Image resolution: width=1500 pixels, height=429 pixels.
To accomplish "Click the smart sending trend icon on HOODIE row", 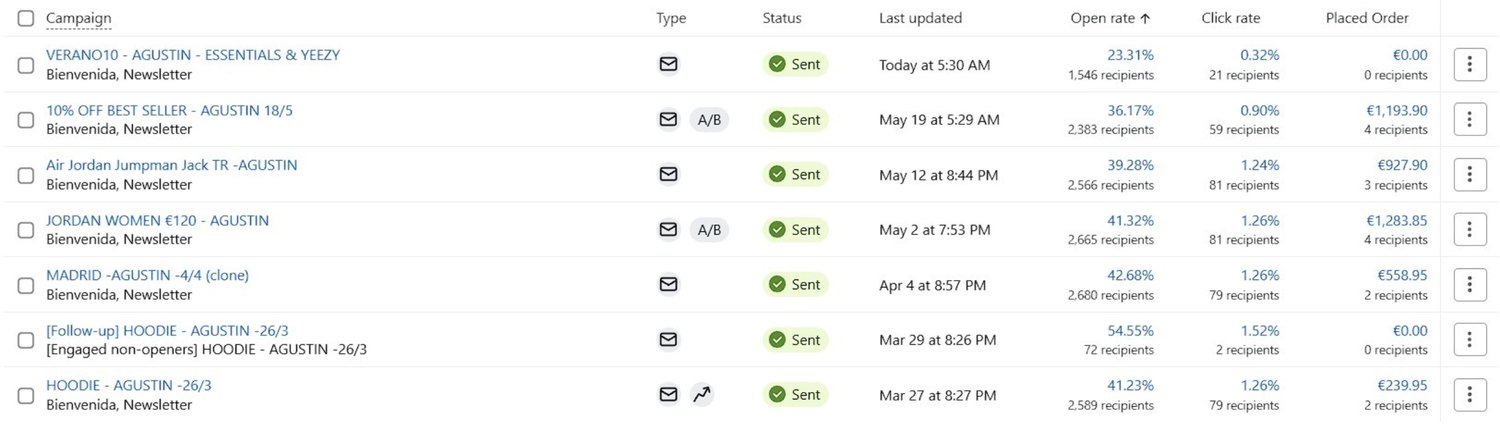I will pos(702,394).
